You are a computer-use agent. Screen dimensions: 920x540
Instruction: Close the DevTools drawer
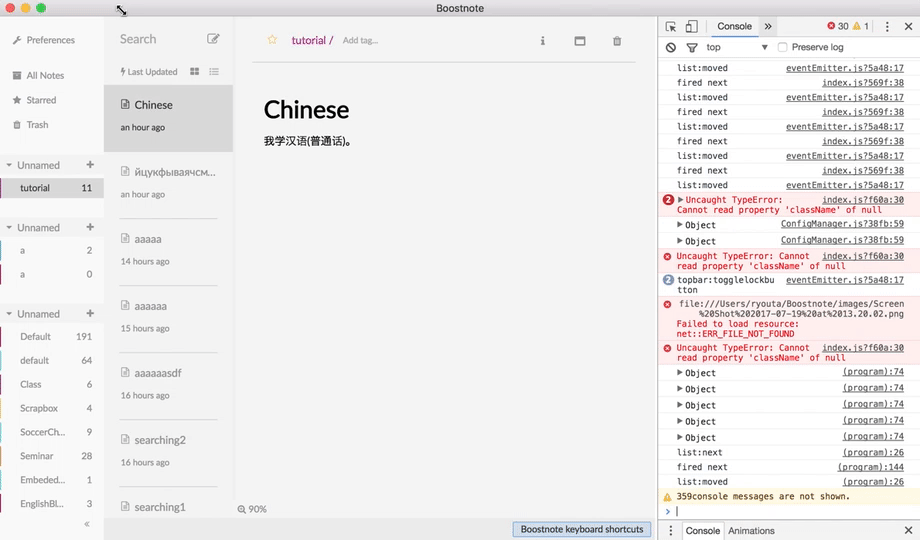908,530
